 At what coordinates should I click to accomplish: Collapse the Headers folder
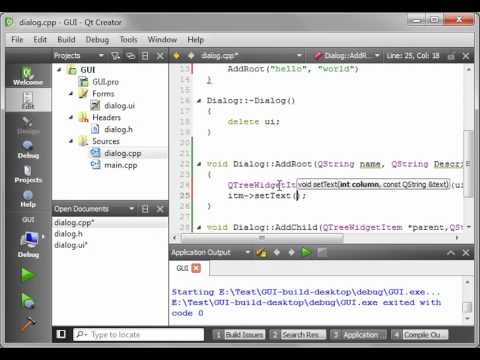[71, 117]
